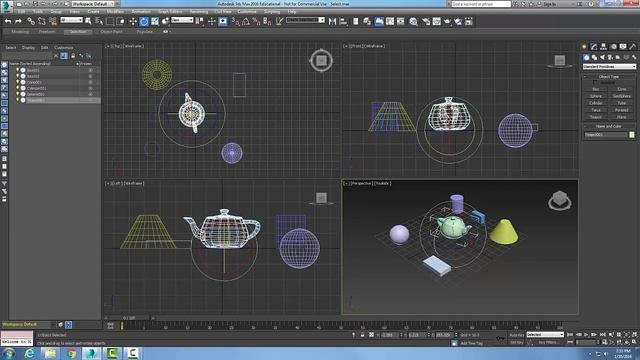This screenshot has width=640, height=360.
Task: Open the Selected key filter dropdown
Action: (x=545, y=335)
